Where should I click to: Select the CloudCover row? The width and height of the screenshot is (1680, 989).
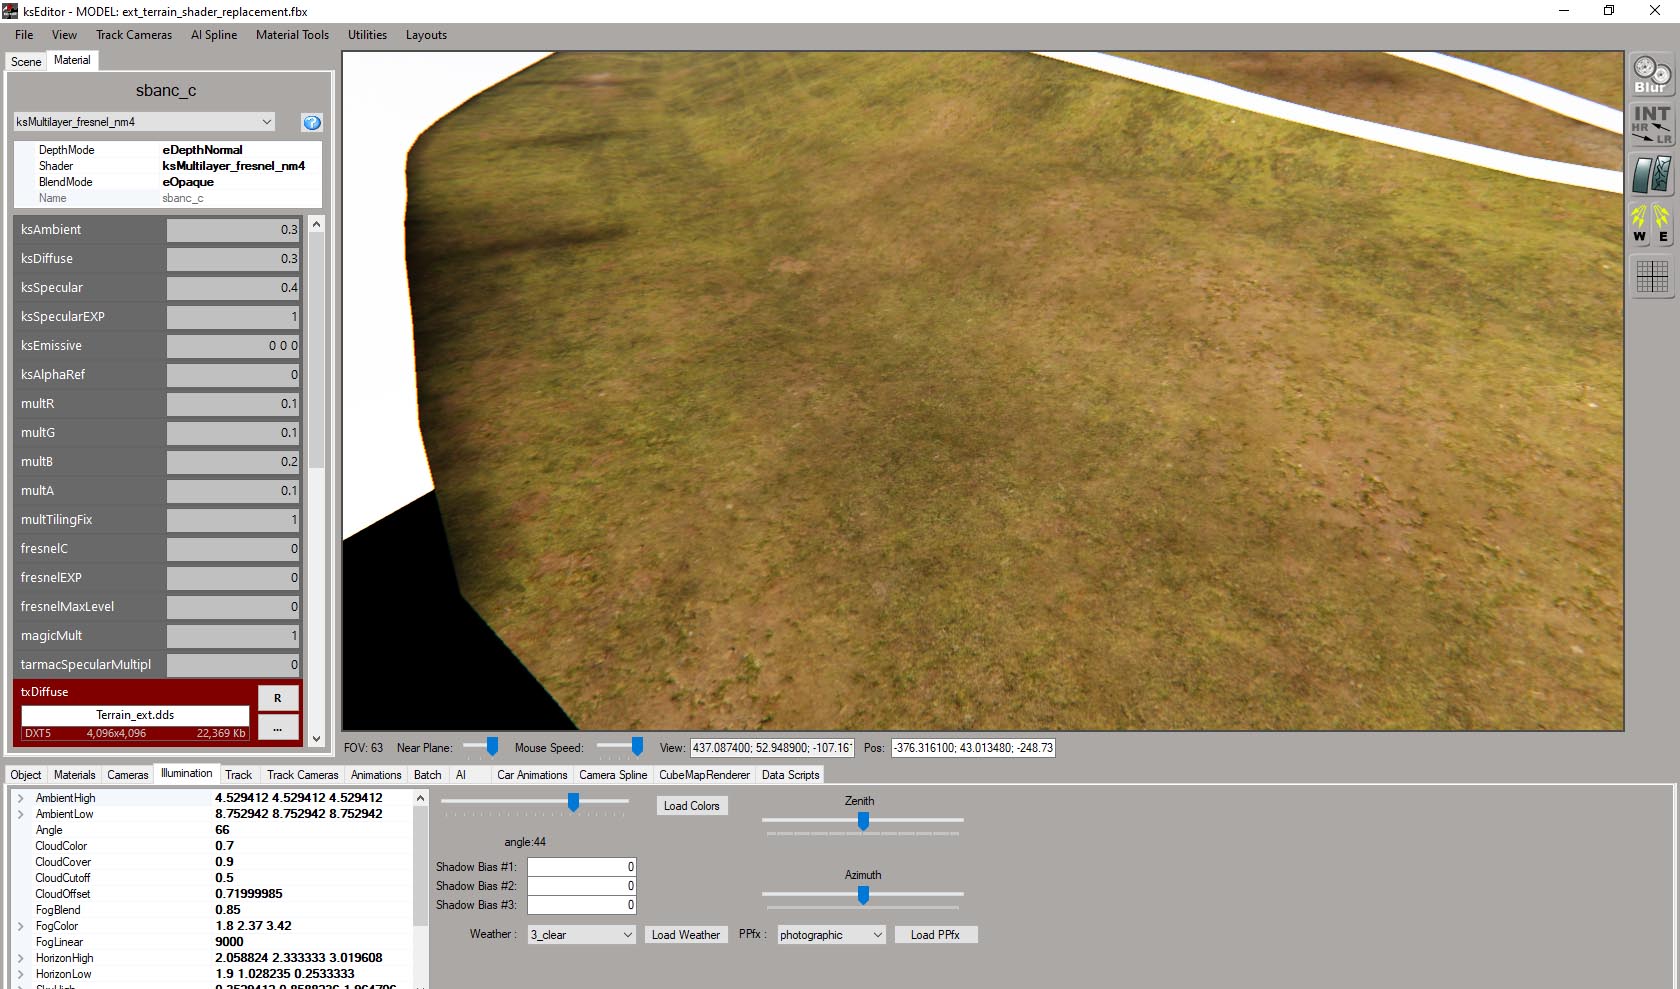click(211, 862)
